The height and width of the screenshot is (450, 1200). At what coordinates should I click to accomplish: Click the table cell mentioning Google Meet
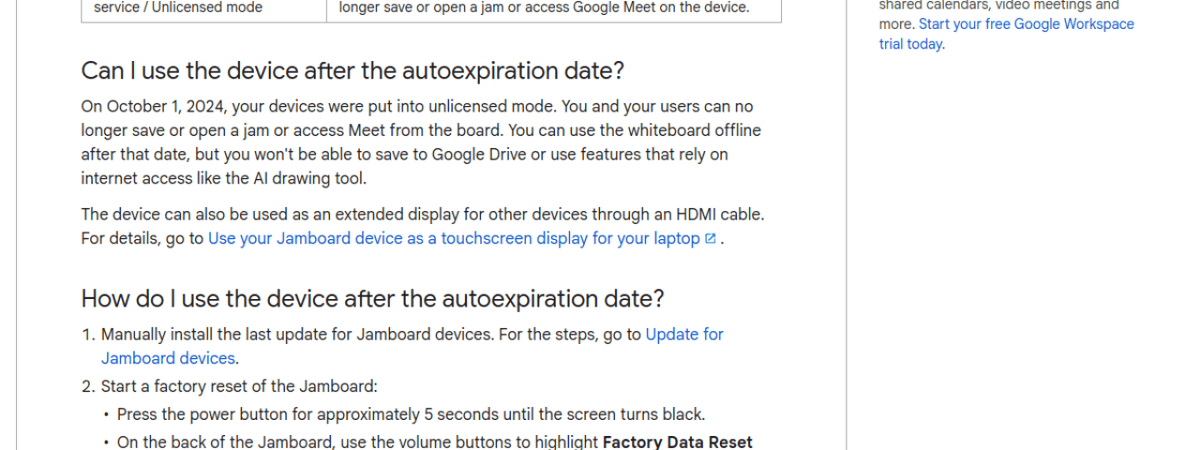(x=544, y=8)
